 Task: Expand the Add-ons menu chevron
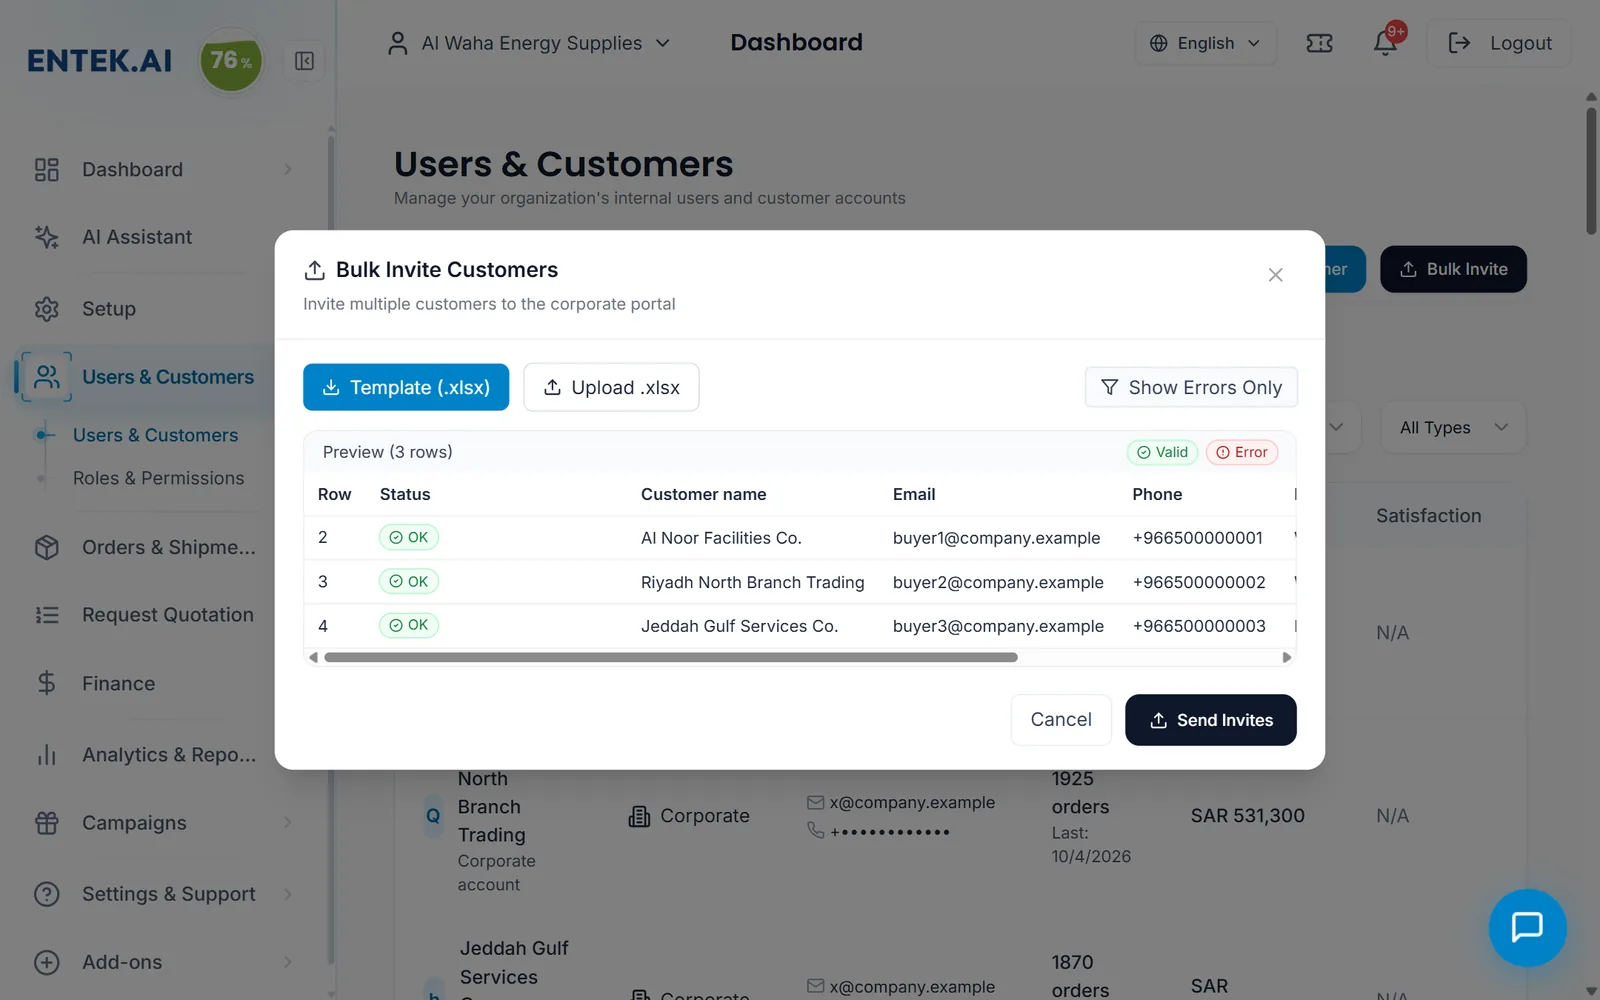click(x=288, y=962)
